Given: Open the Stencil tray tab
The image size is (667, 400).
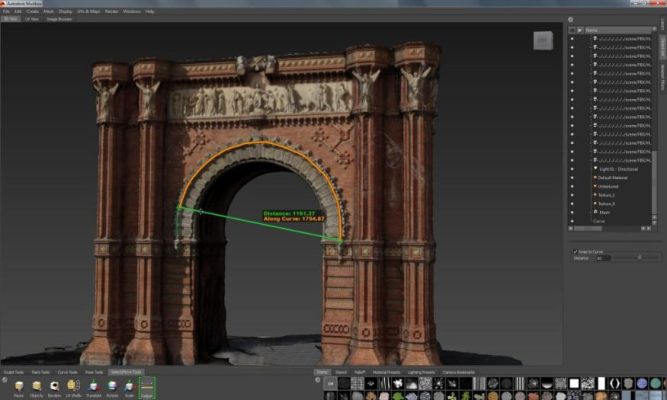Looking at the screenshot, I should (x=343, y=372).
